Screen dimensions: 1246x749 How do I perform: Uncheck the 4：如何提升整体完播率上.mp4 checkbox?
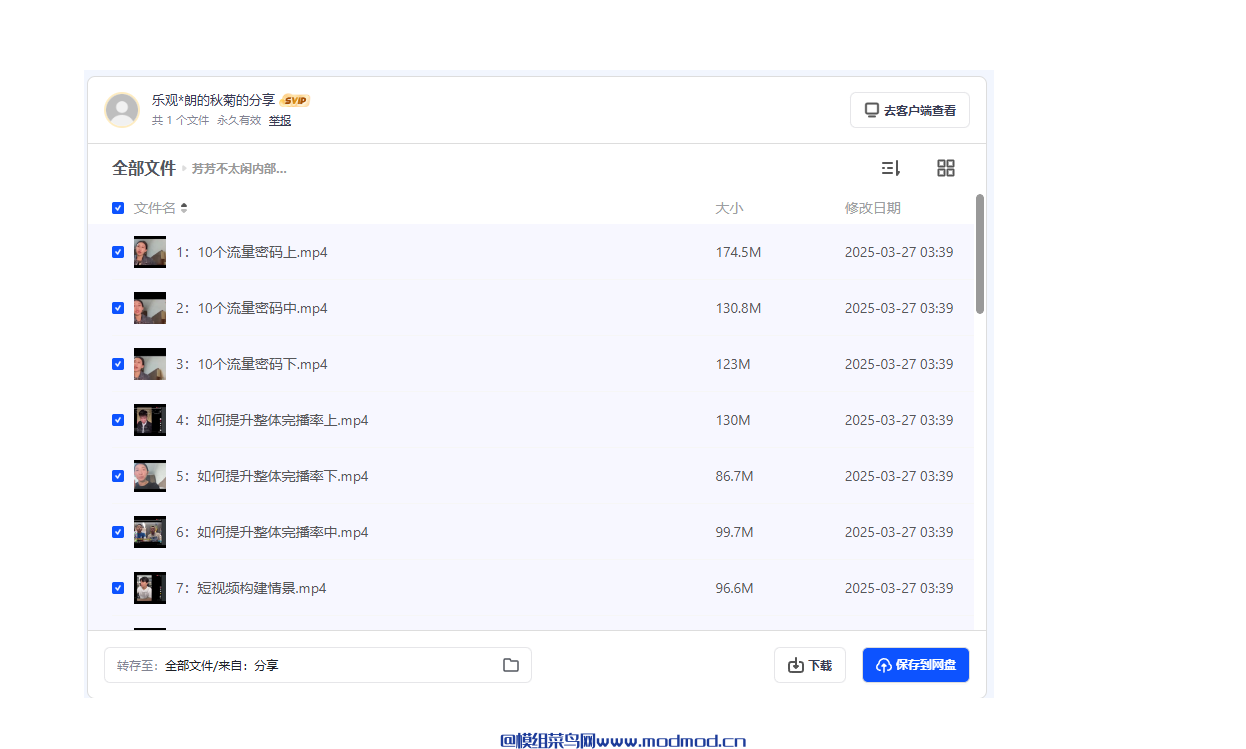[x=118, y=420]
